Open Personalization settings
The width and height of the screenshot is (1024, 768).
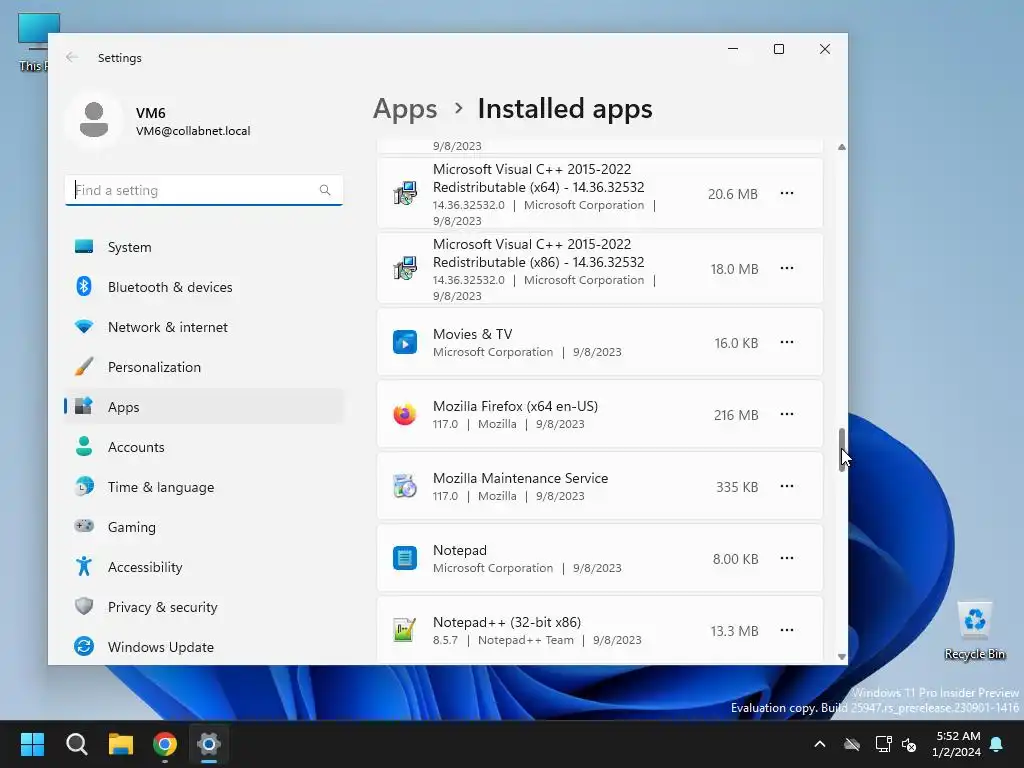[x=203, y=367]
